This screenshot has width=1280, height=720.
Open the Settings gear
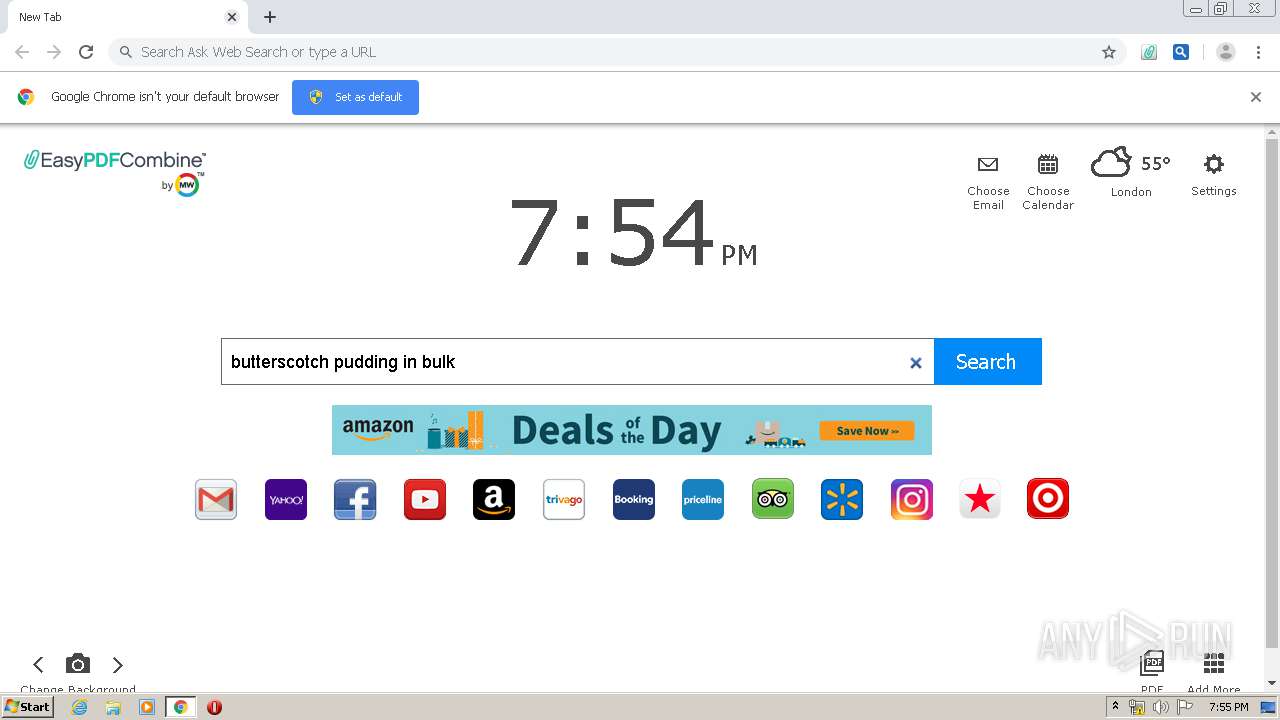coord(1213,174)
